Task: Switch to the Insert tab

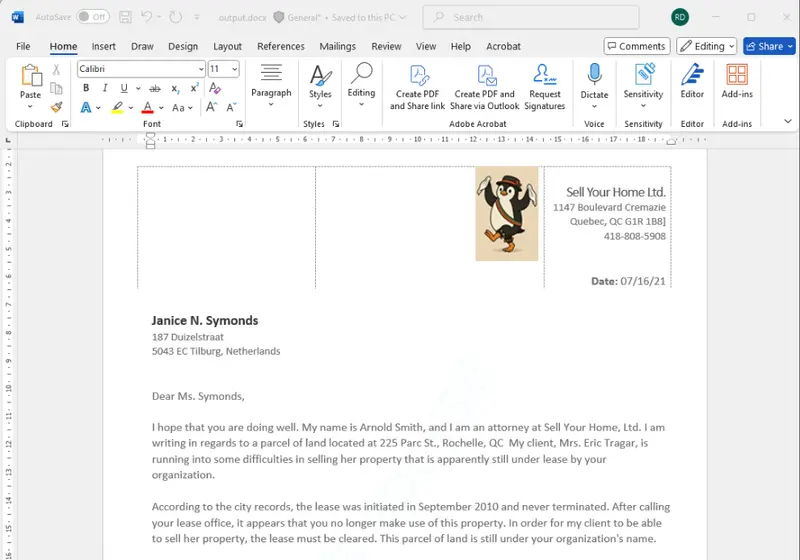Action: (x=104, y=46)
